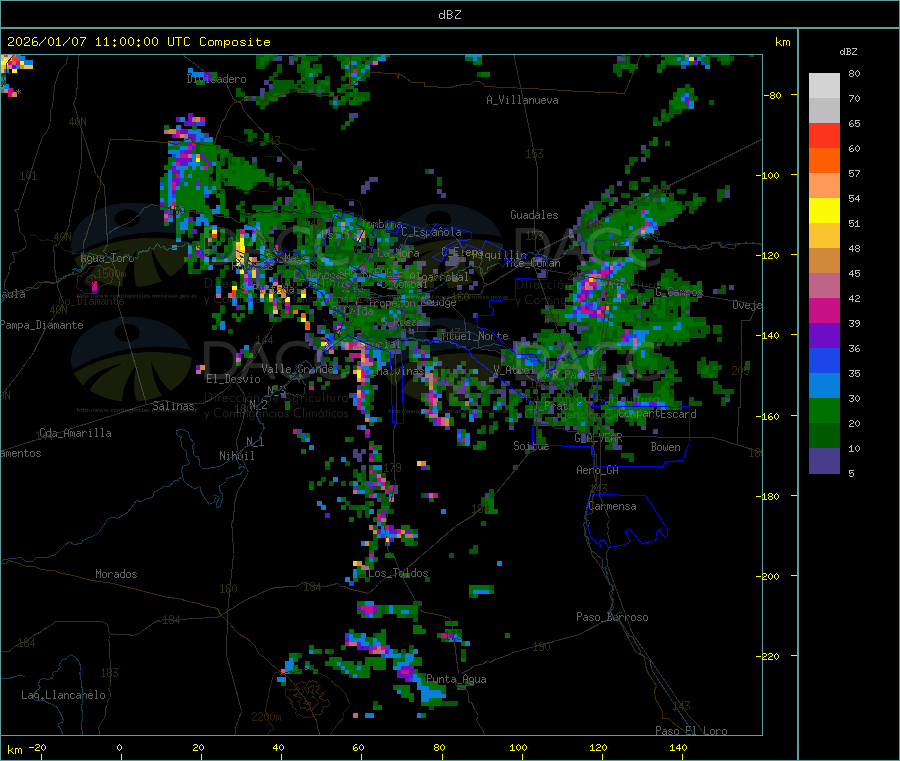The width and height of the screenshot is (900, 761).
Task: Click the Soitue location label
Action: 532,446
